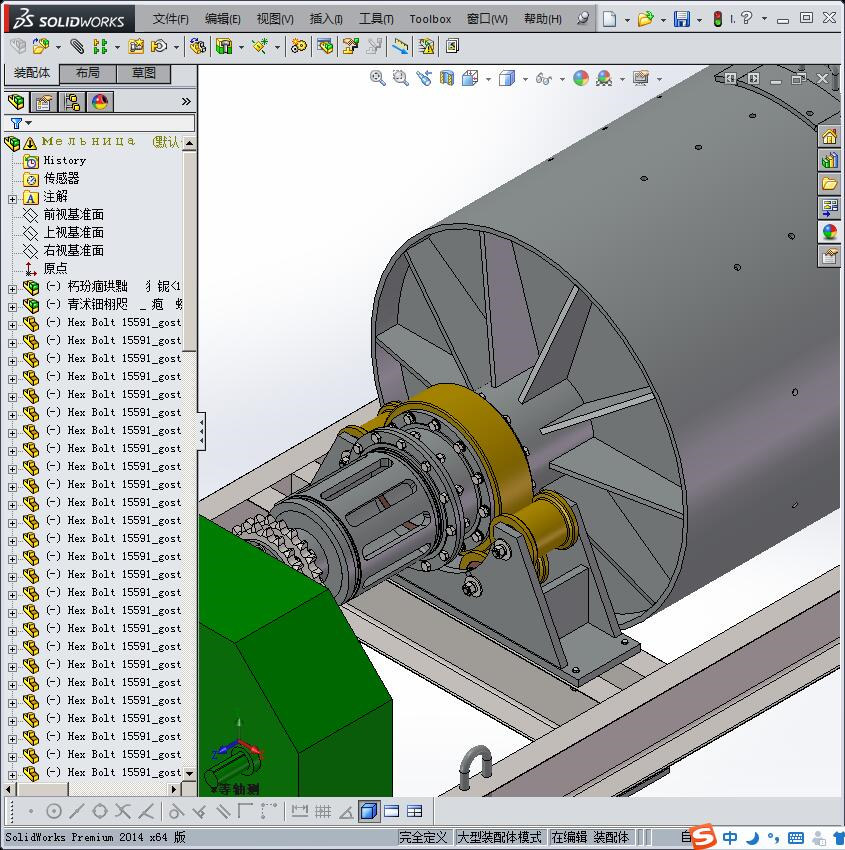Click the Smart Fasteners icon
Image resolution: width=845 pixels, height=850 pixels.
click(136, 47)
